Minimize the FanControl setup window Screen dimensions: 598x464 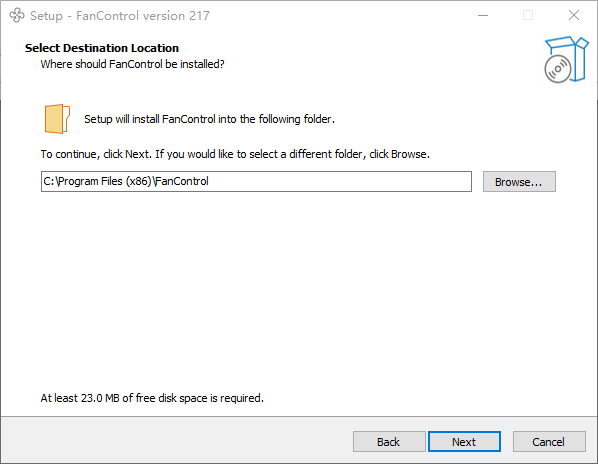483,16
